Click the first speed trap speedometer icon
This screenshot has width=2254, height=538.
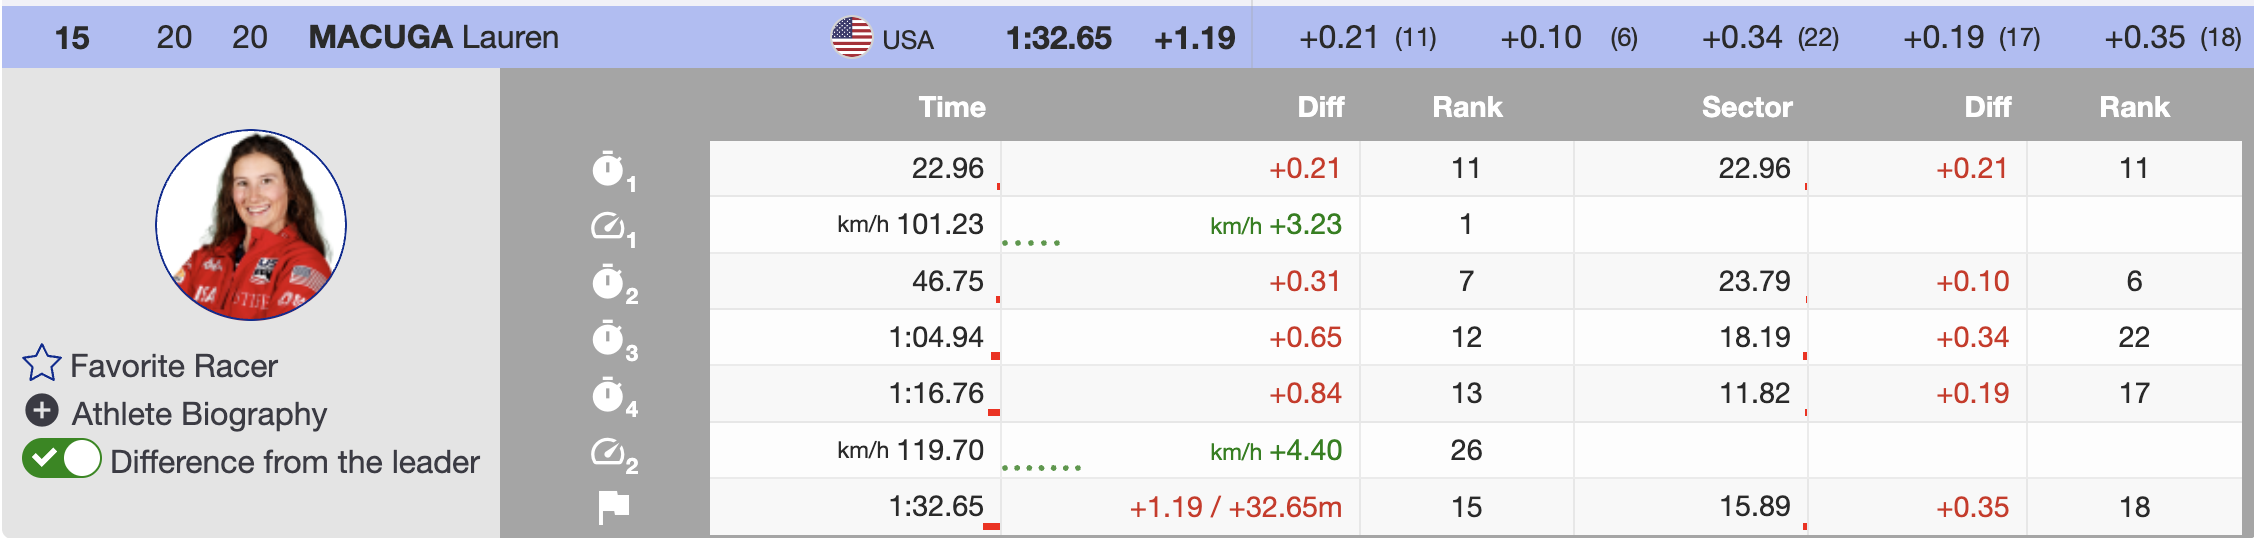pos(608,226)
